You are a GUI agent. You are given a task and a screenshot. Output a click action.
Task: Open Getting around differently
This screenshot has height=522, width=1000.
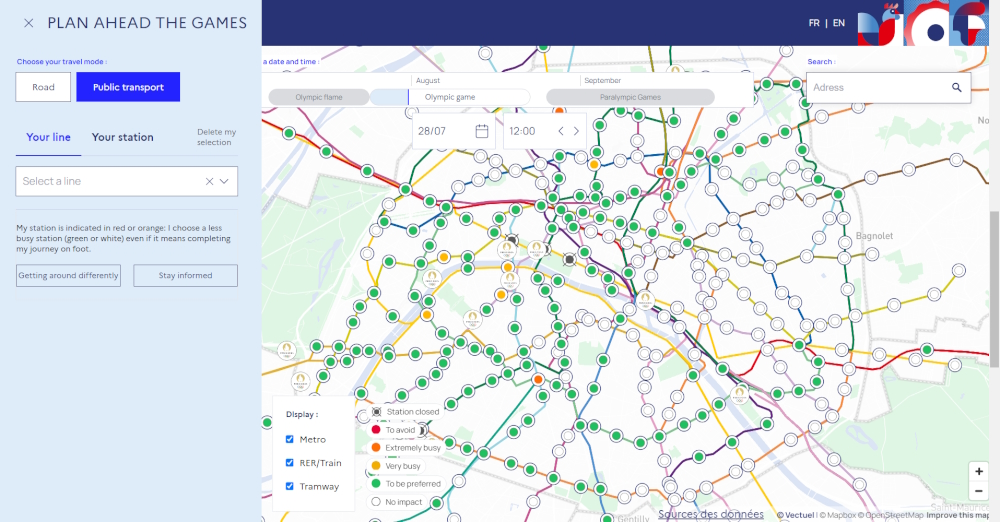68,276
